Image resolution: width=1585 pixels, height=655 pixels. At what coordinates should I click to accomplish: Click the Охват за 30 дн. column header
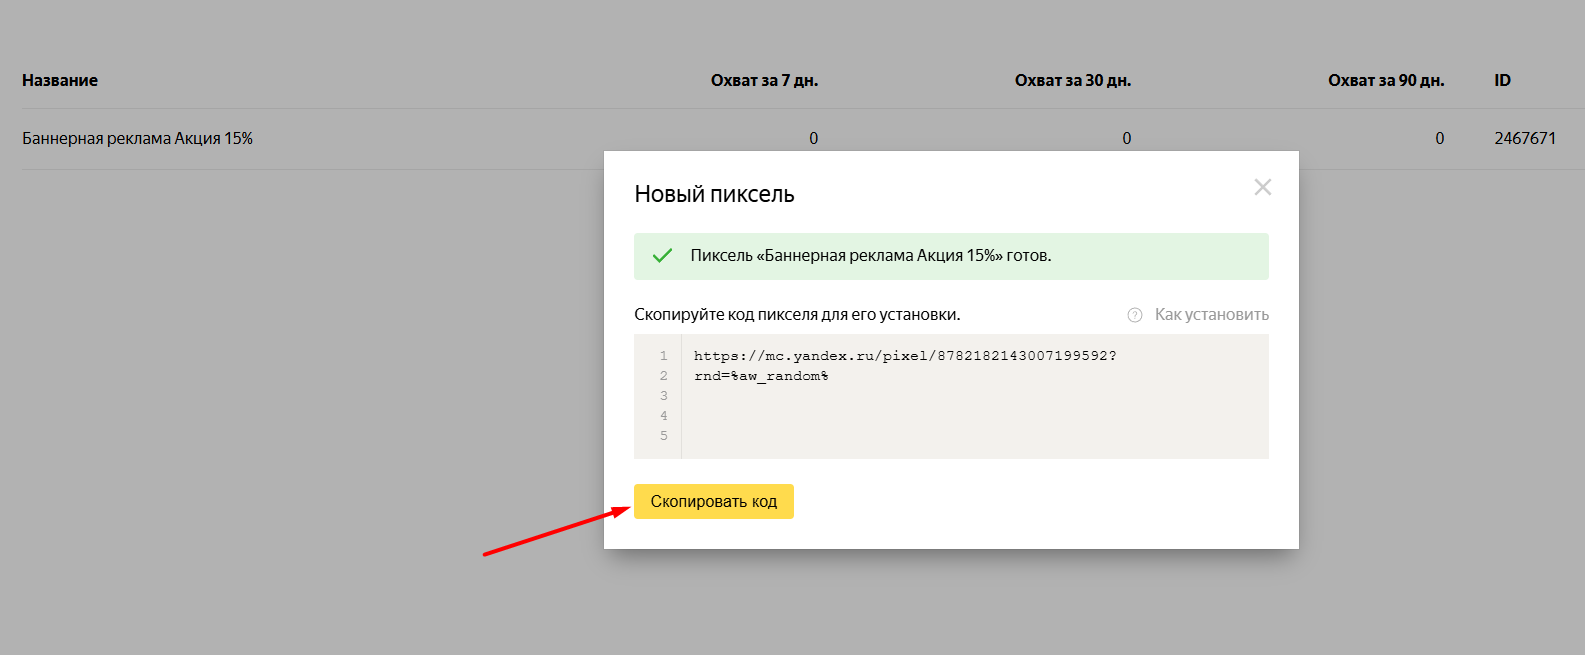click(x=1073, y=80)
